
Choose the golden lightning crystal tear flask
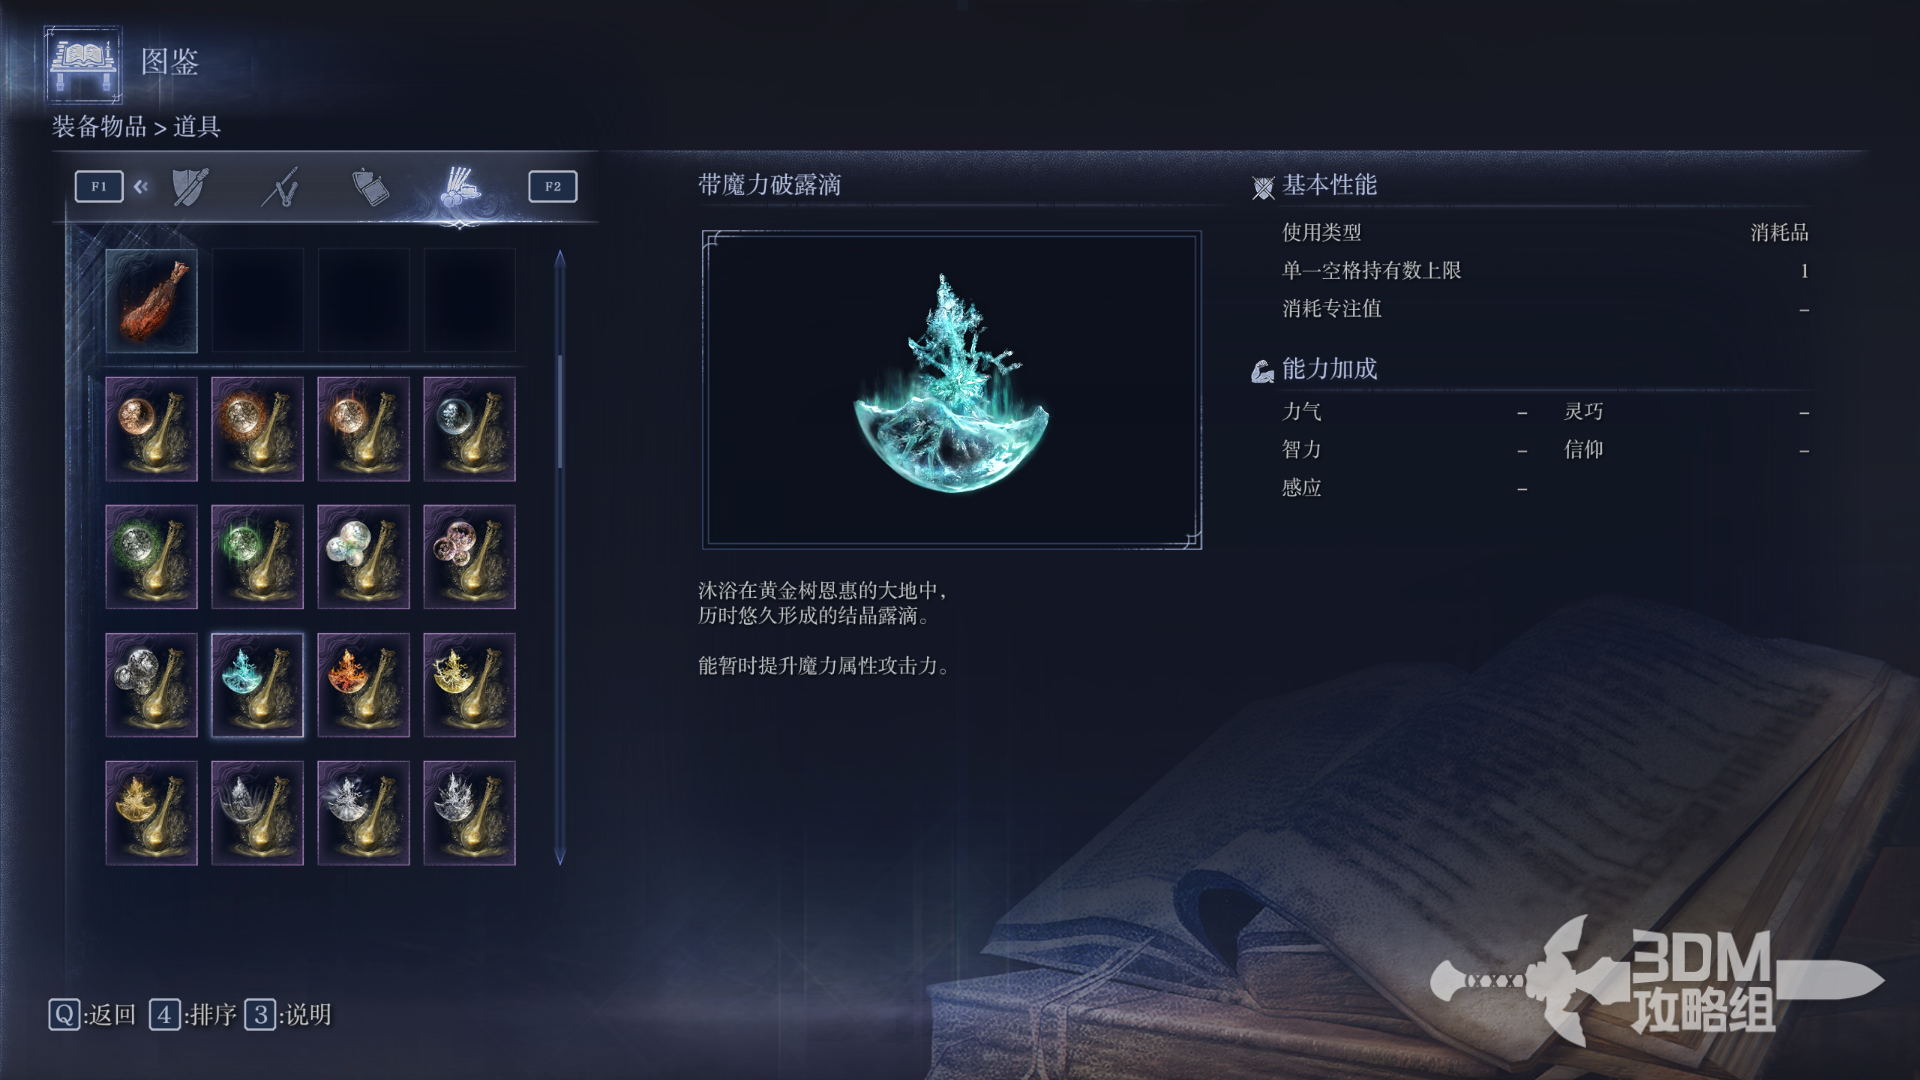(470, 685)
